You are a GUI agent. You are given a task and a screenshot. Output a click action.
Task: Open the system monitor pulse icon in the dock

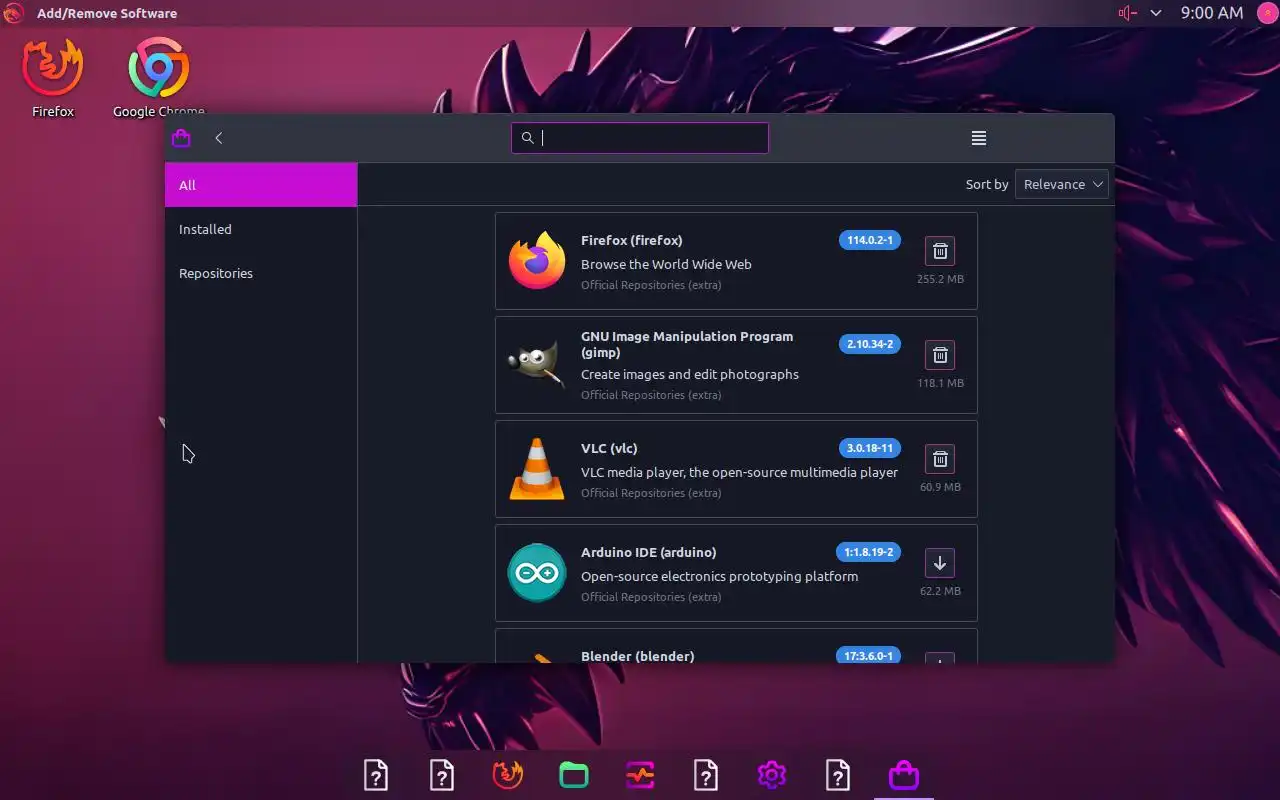coord(640,775)
